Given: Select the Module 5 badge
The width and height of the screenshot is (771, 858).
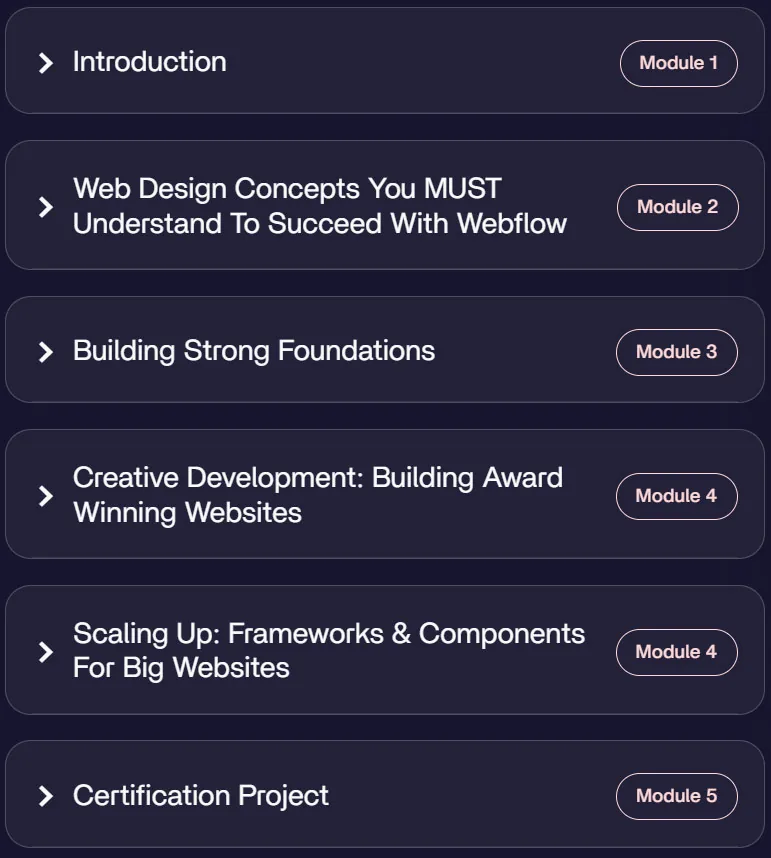Looking at the screenshot, I should [676, 796].
